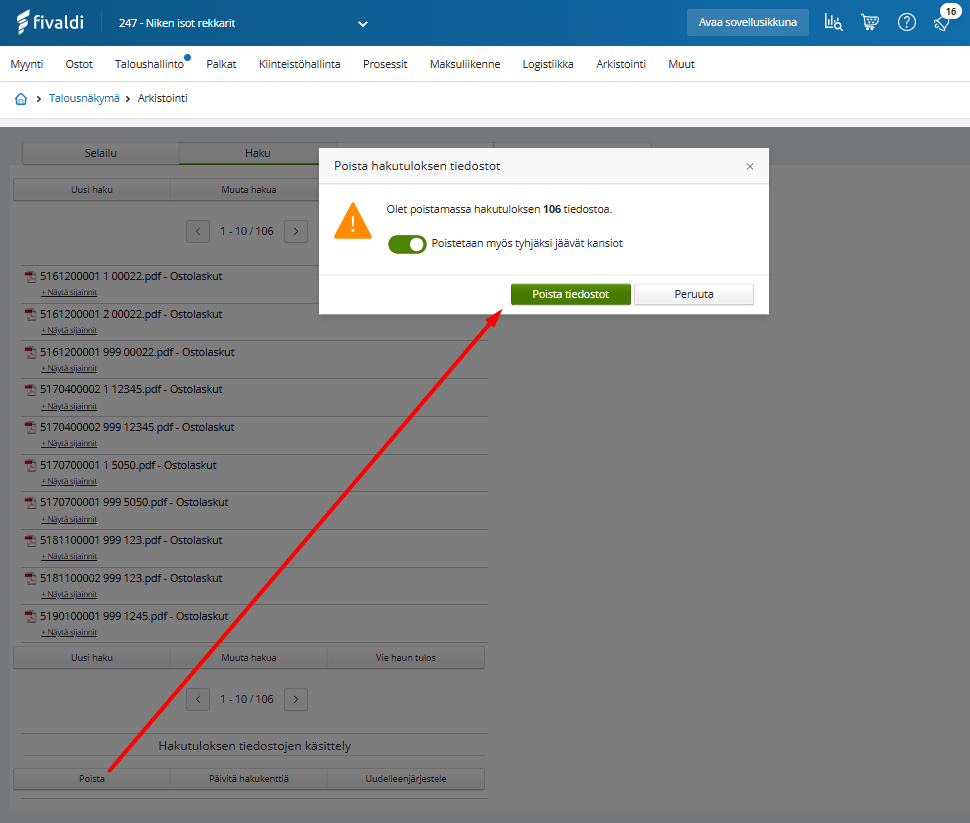Expand locations for 5161200001 2 00022.pdf
The height and width of the screenshot is (823, 970).
coord(69,330)
